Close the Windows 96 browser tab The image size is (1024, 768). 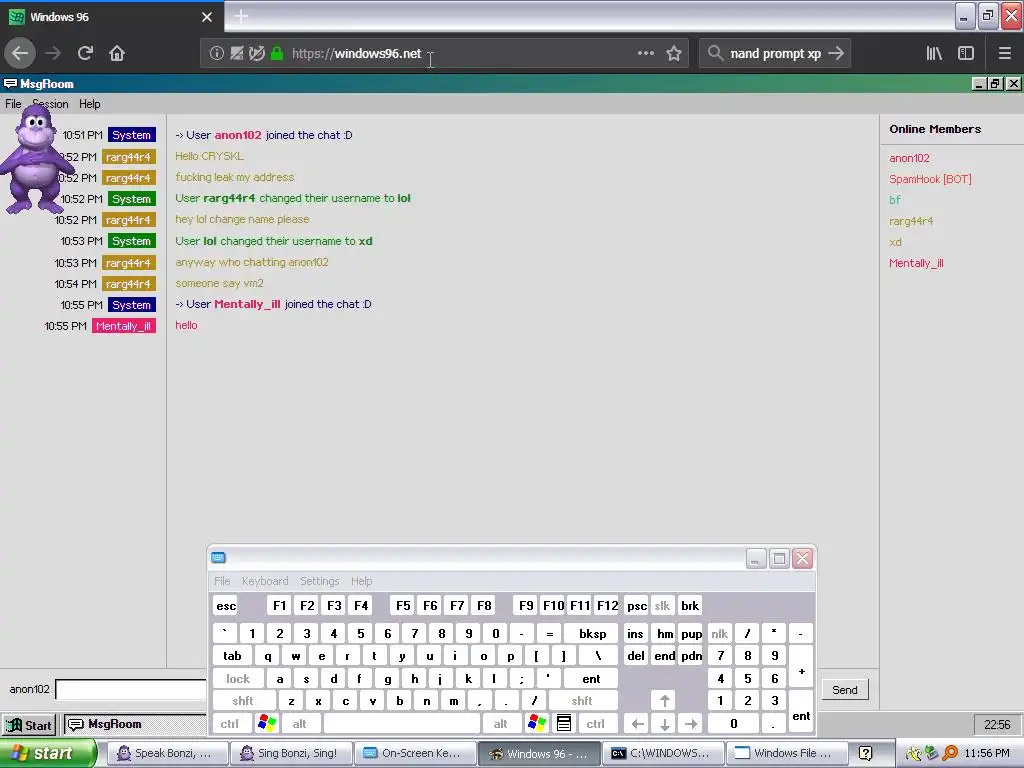[x=206, y=17]
